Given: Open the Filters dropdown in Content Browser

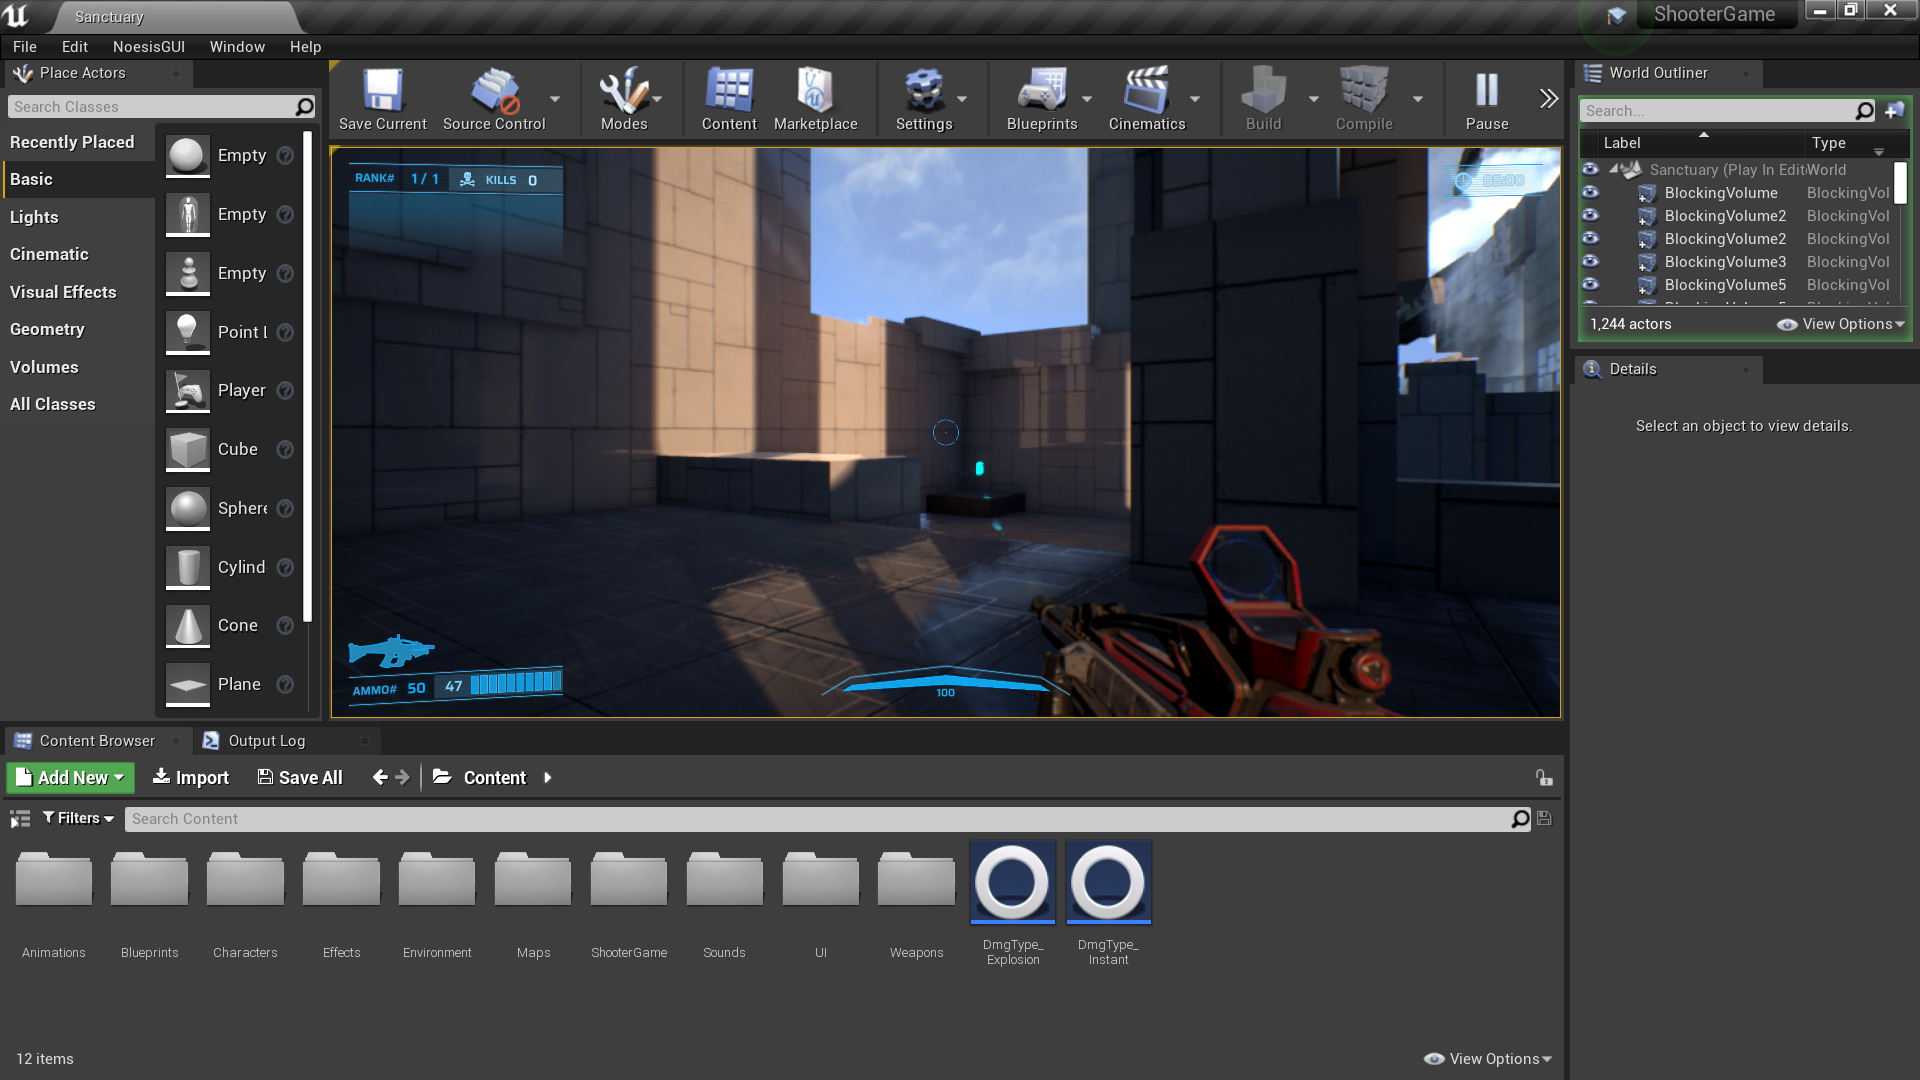Looking at the screenshot, I should point(78,818).
